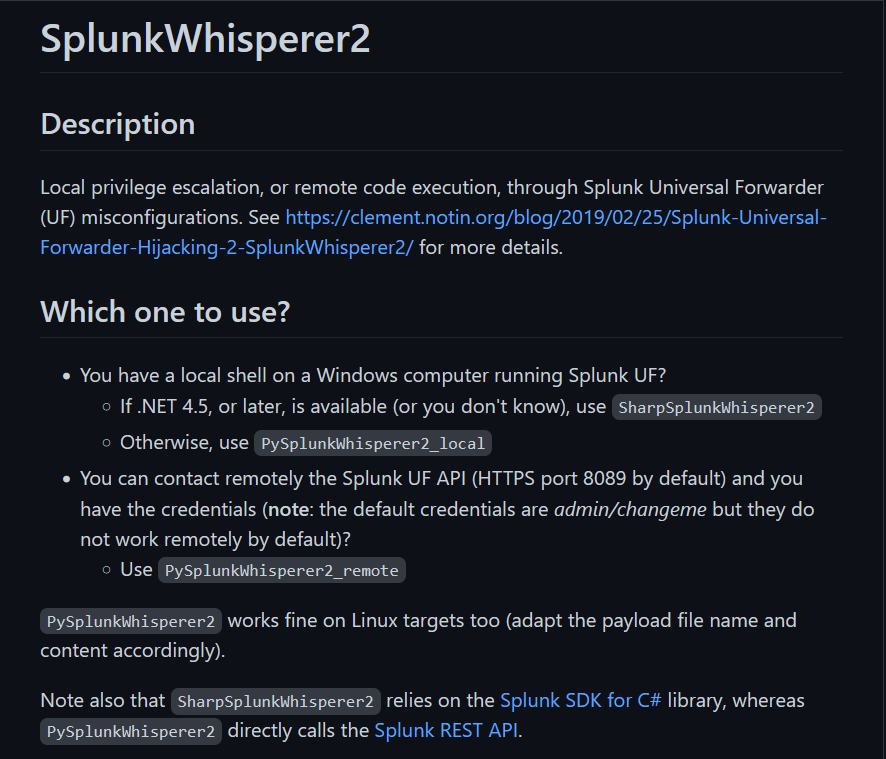886x759 pixels.
Task: Click the SplunkWhisperer2 main title heading
Action: 205,38
